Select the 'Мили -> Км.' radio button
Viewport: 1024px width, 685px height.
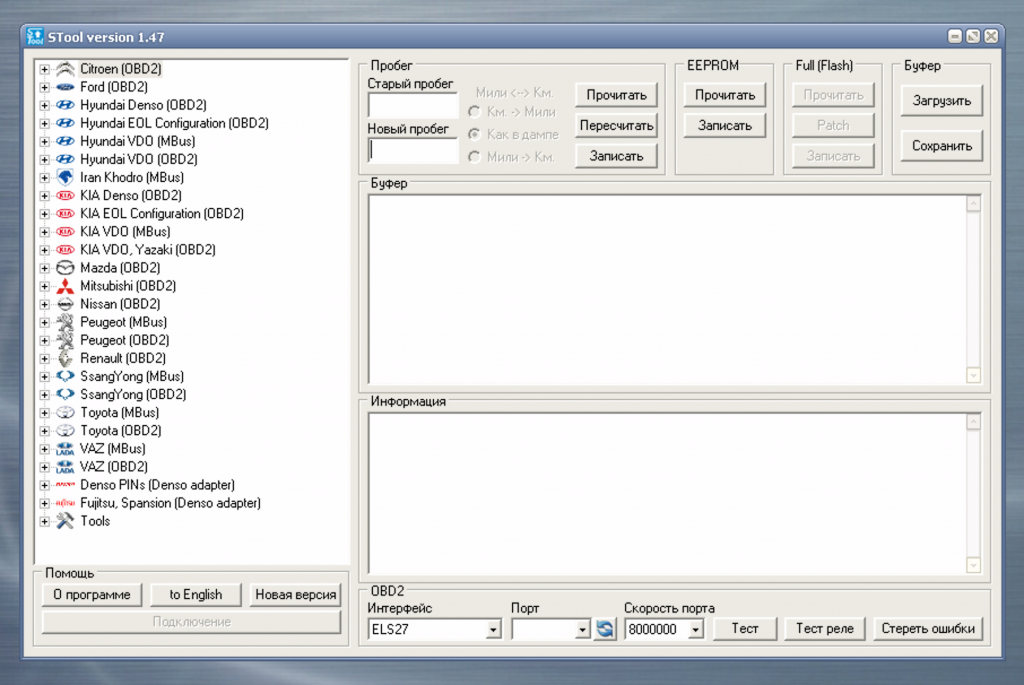click(474, 156)
